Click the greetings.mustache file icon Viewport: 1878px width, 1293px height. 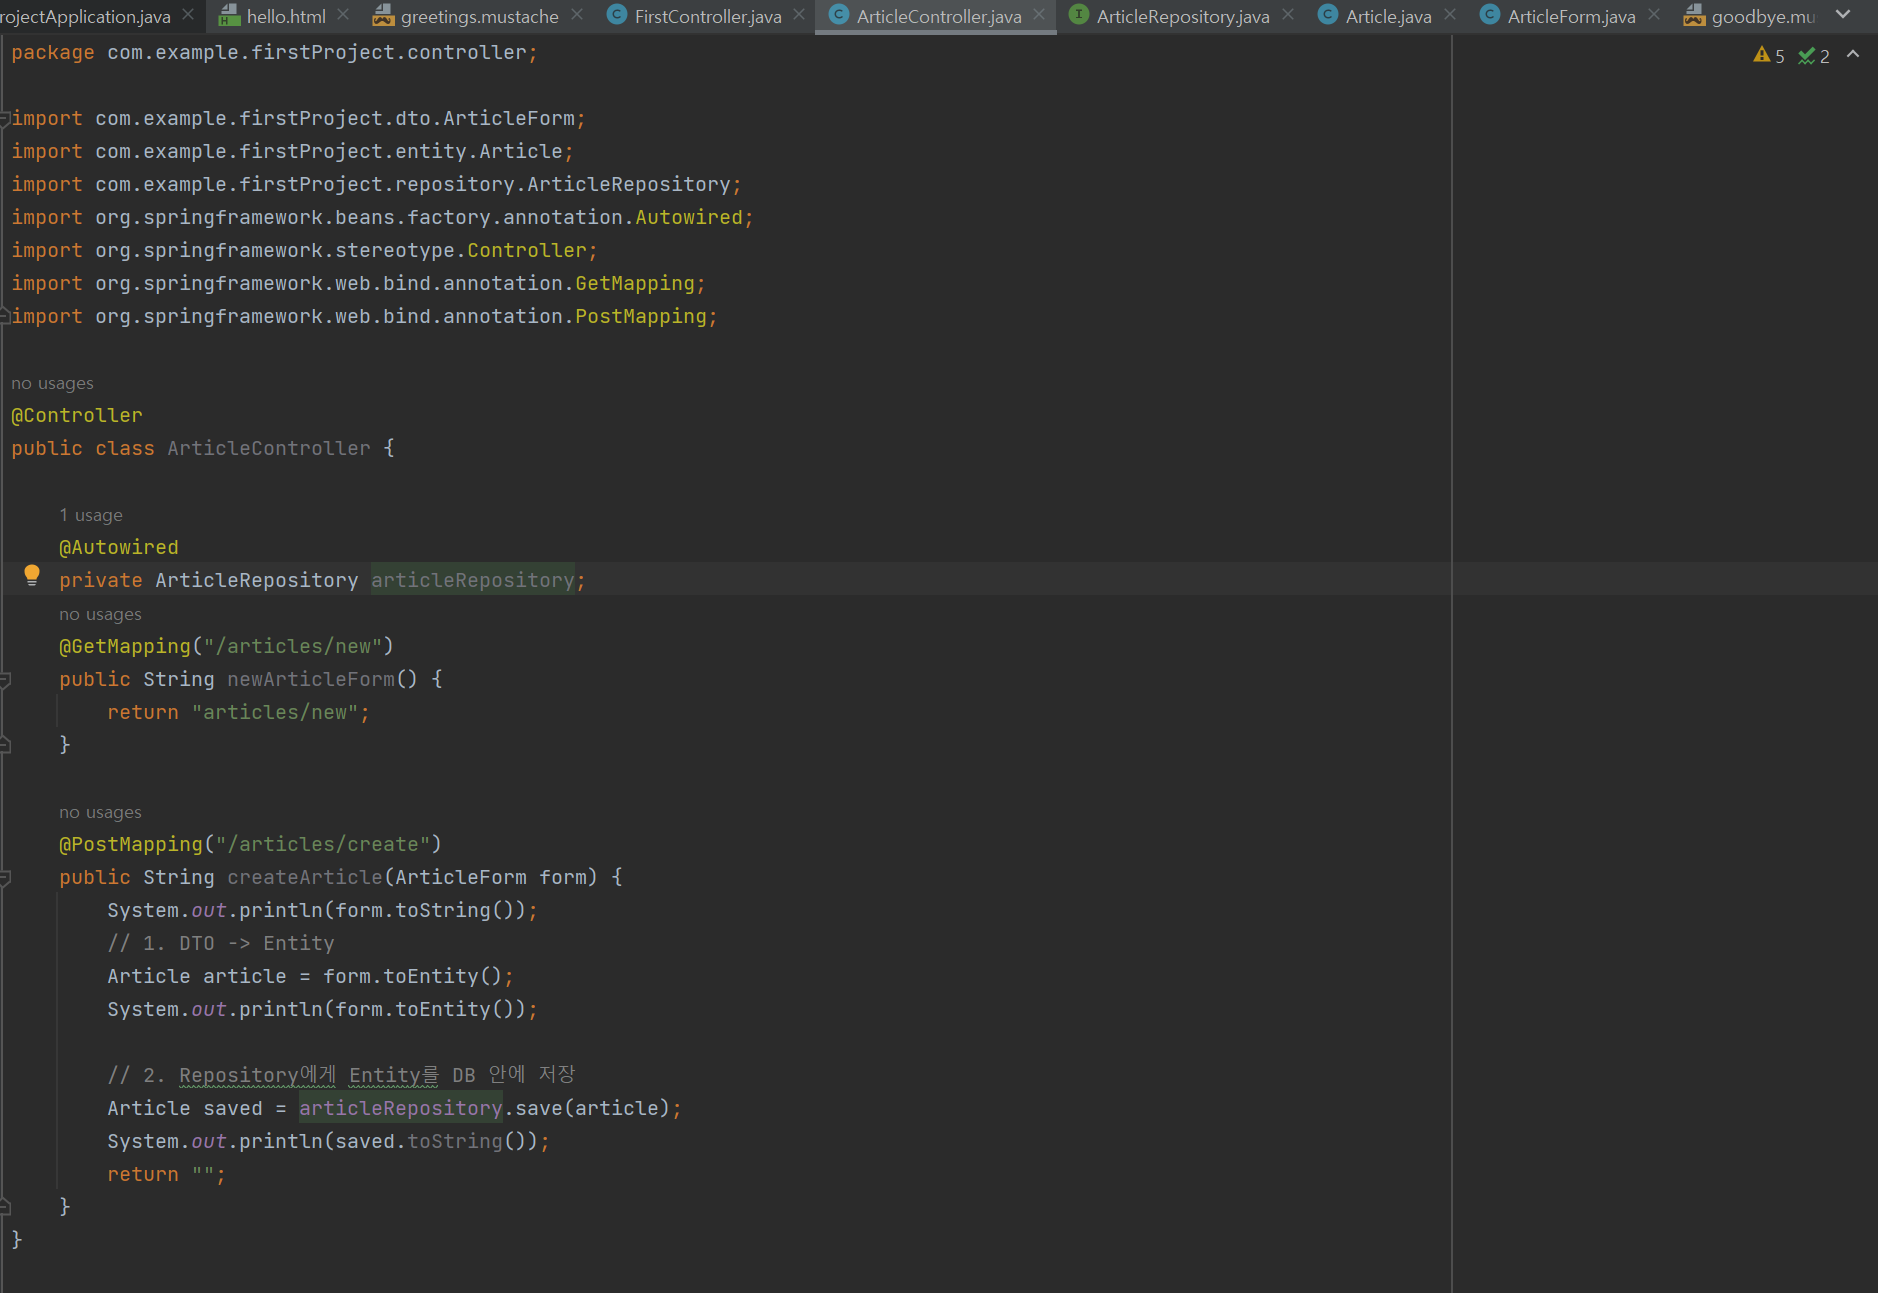click(x=383, y=15)
